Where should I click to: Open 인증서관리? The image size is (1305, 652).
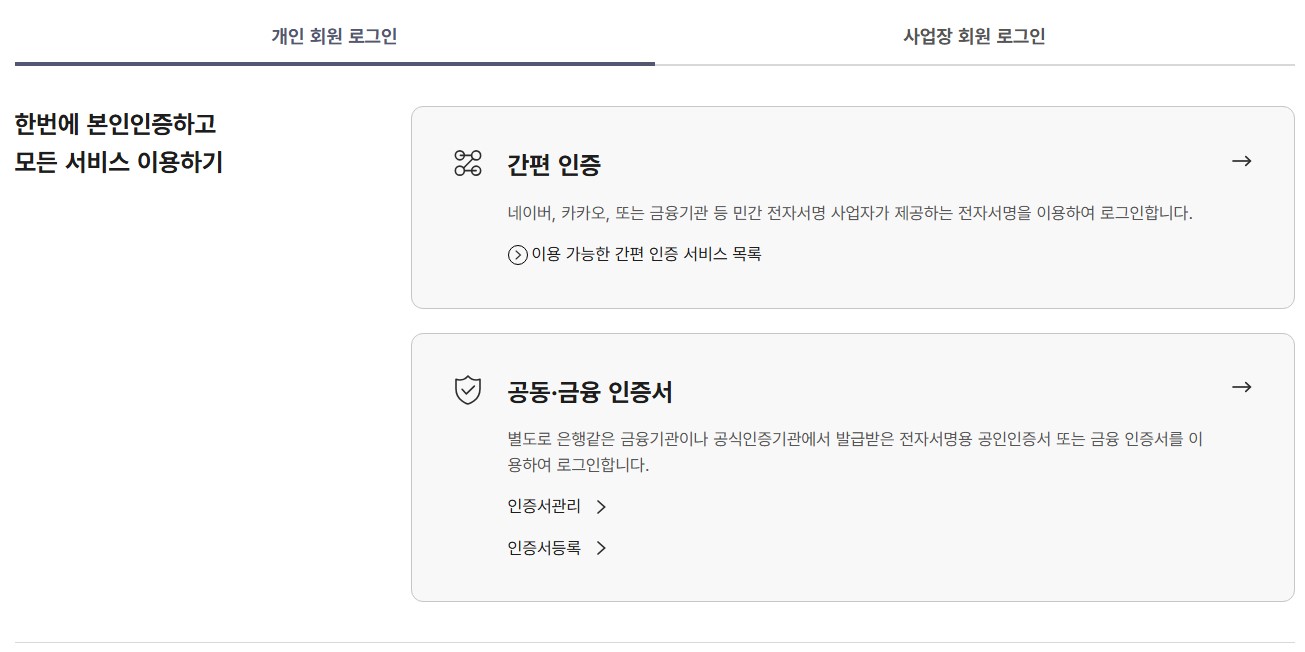[x=543, y=507]
